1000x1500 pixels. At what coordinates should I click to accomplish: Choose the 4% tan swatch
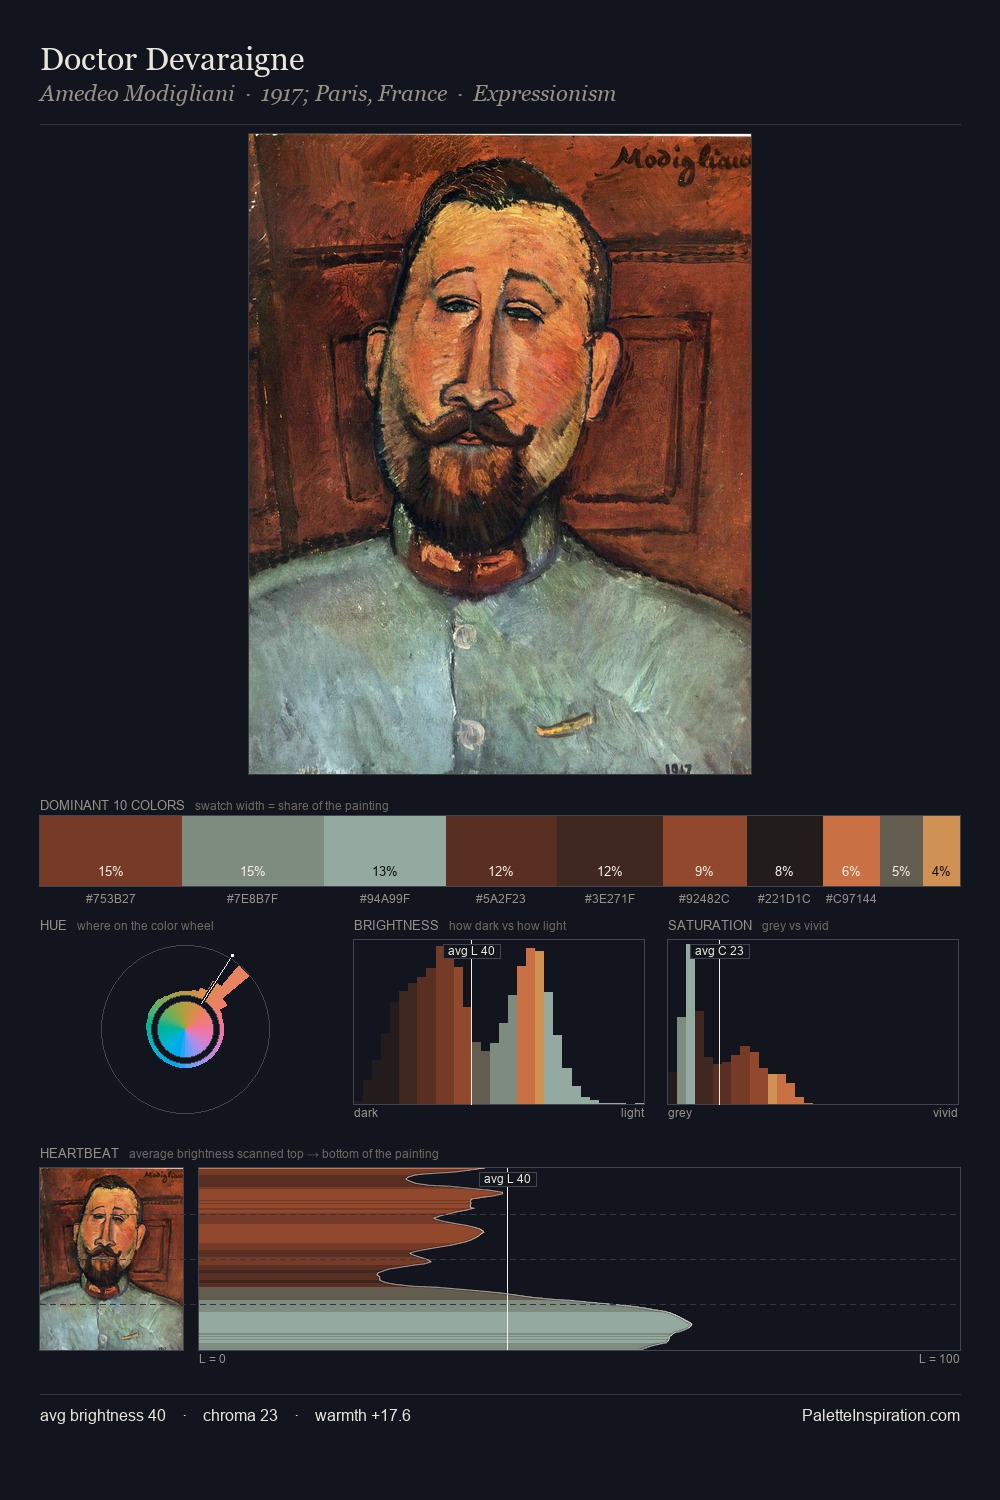click(941, 851)
